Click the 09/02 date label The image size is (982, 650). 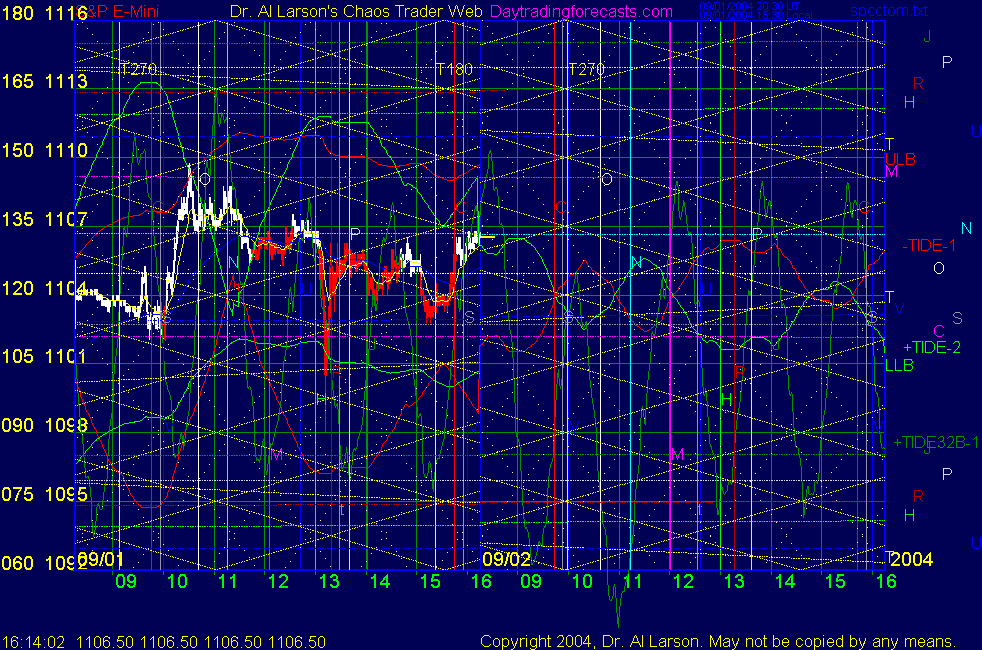(507, 559)
